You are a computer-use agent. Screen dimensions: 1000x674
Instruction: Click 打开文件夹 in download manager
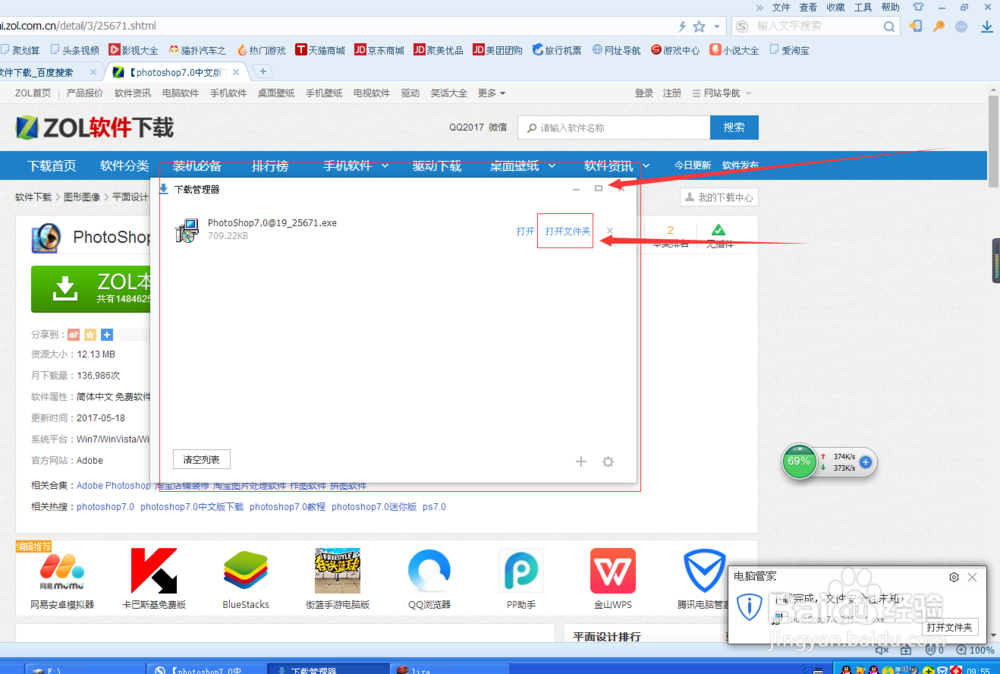click(568, 231)
